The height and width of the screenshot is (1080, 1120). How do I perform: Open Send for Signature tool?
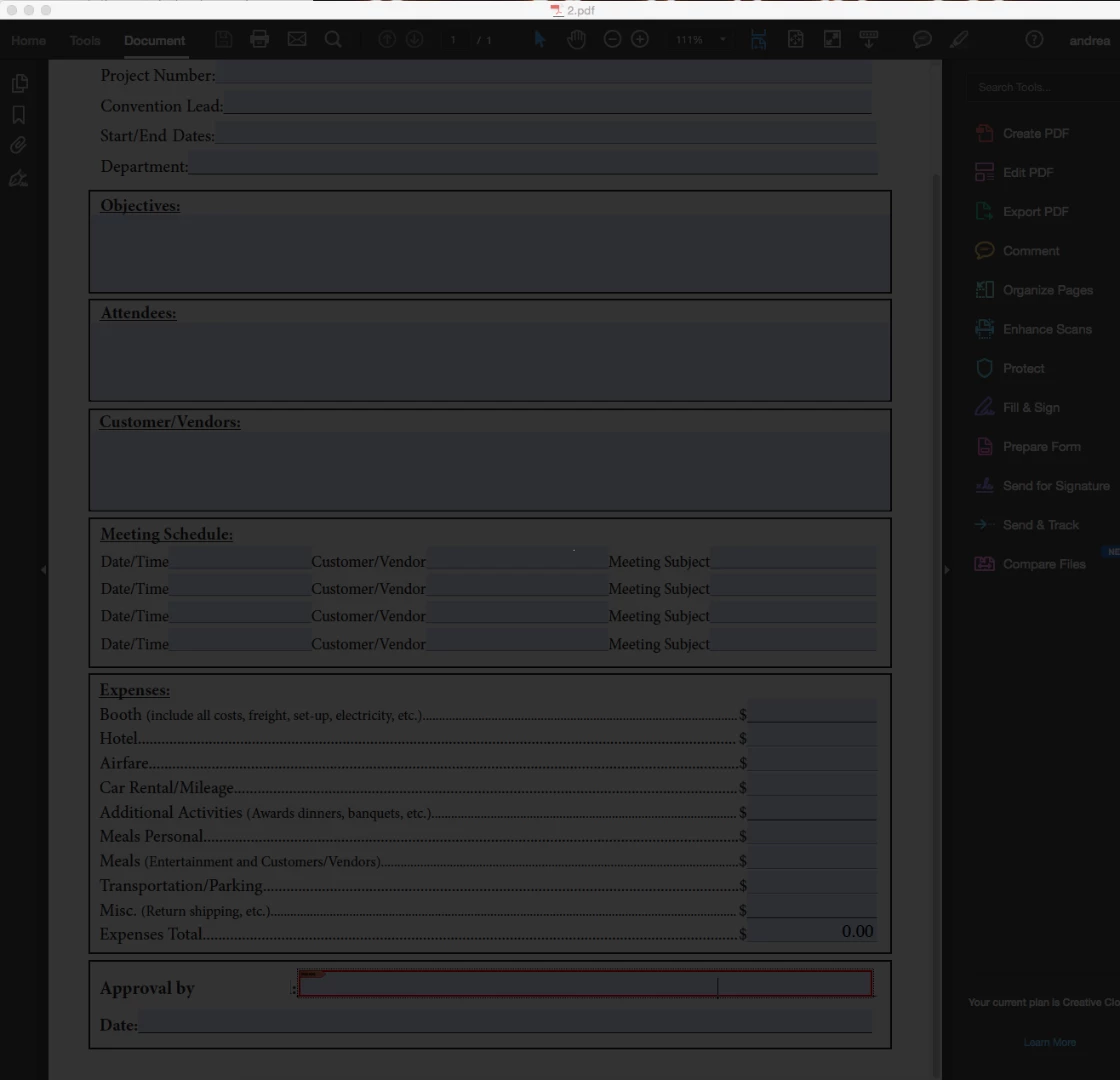1043,486
